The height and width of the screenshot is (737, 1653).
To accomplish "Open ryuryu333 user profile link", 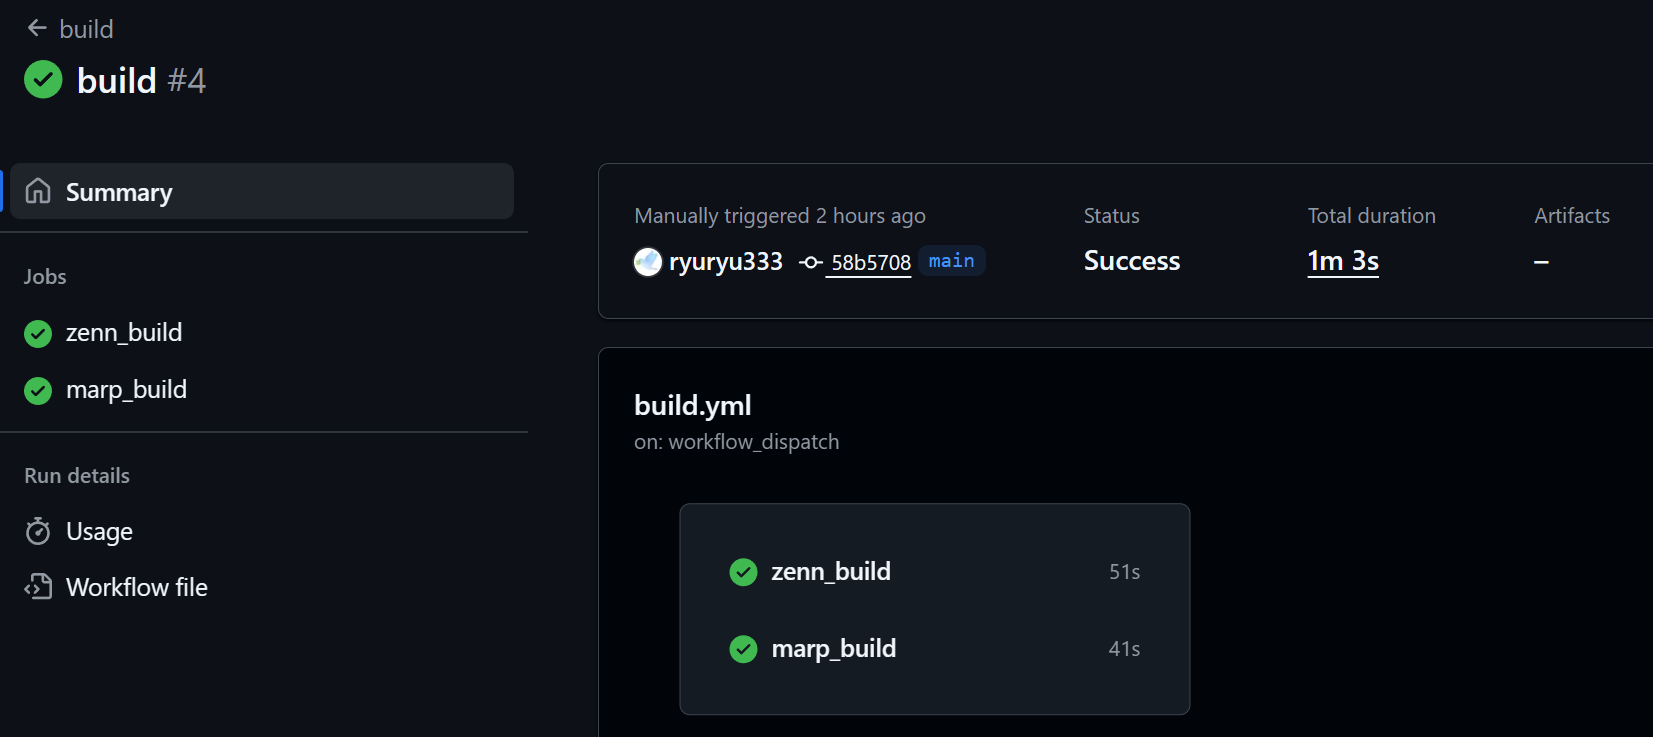I will coord(726,262).
